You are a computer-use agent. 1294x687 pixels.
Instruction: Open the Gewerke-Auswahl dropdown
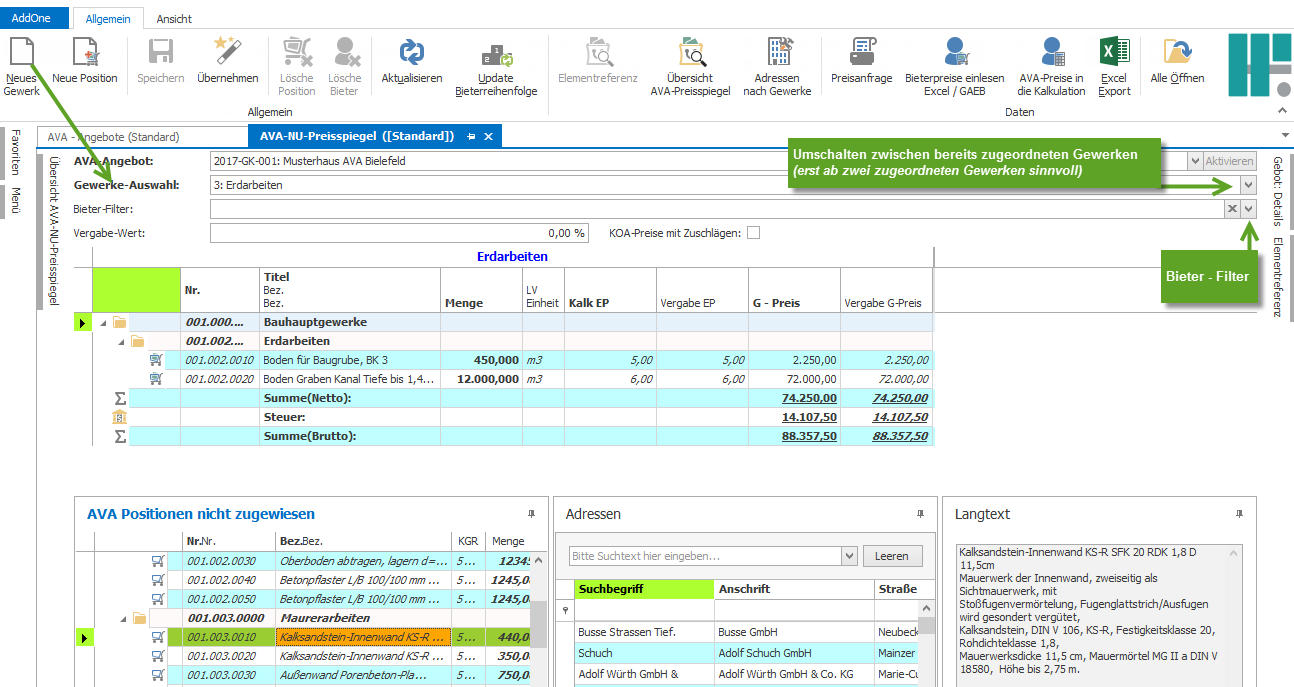1248,185
